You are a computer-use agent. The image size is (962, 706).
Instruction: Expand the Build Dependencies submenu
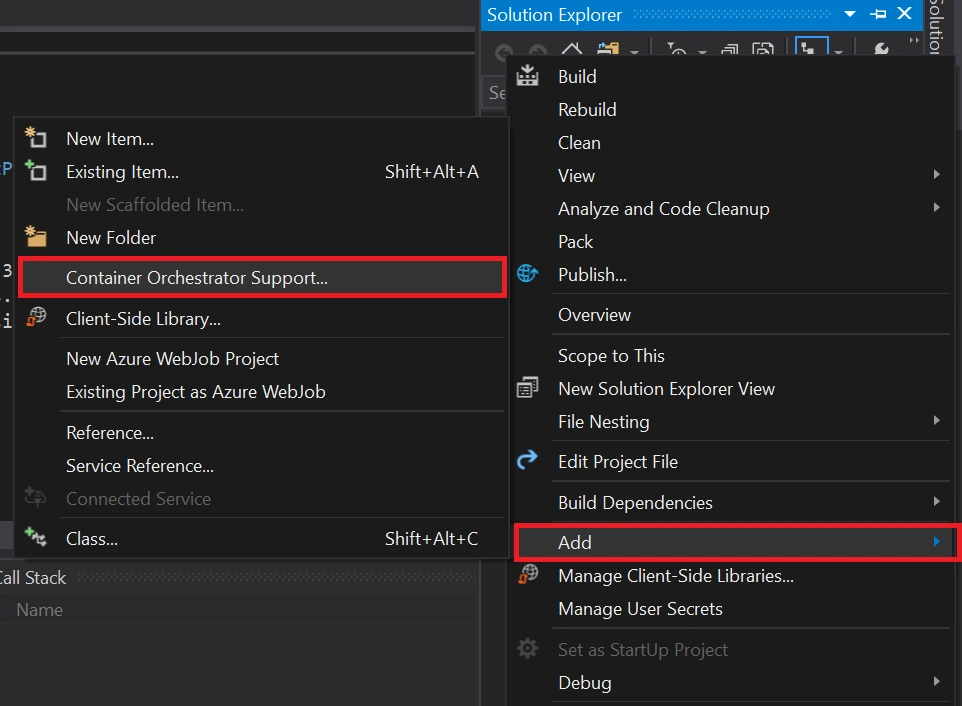coord(936,501)
